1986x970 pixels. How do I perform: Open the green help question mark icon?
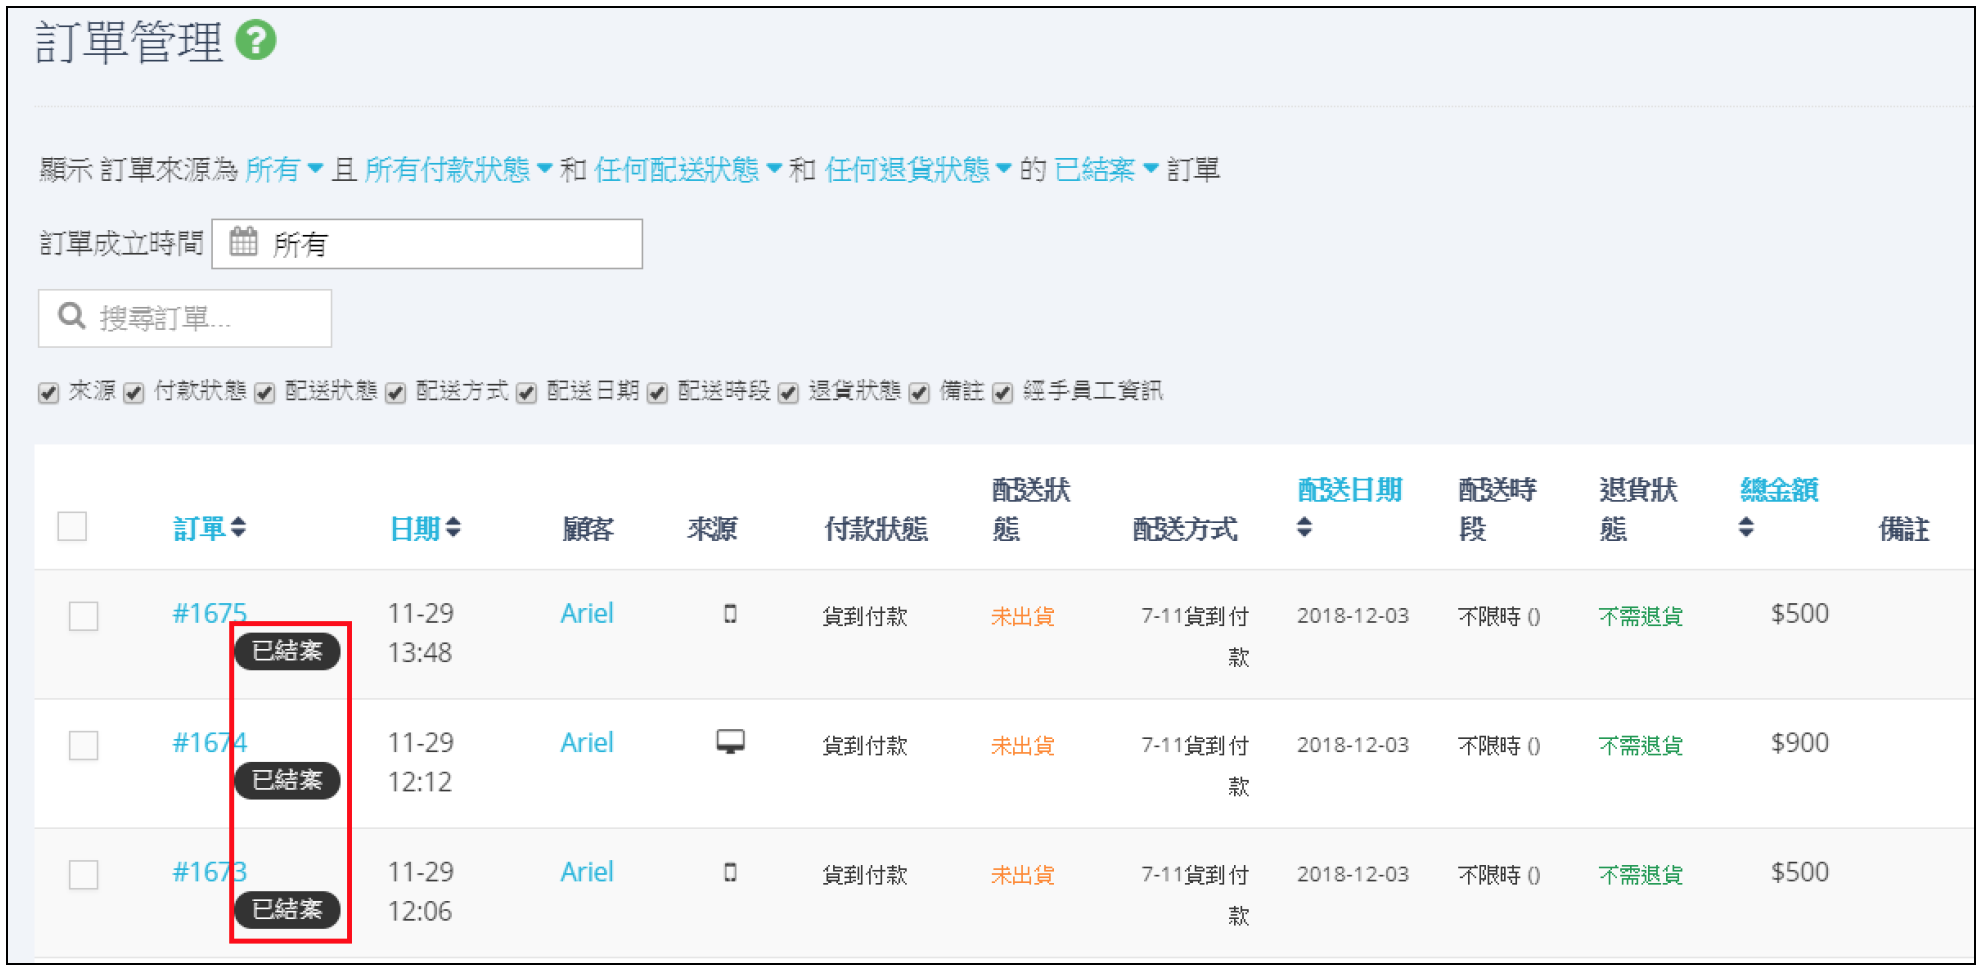[x=256, y=41]
